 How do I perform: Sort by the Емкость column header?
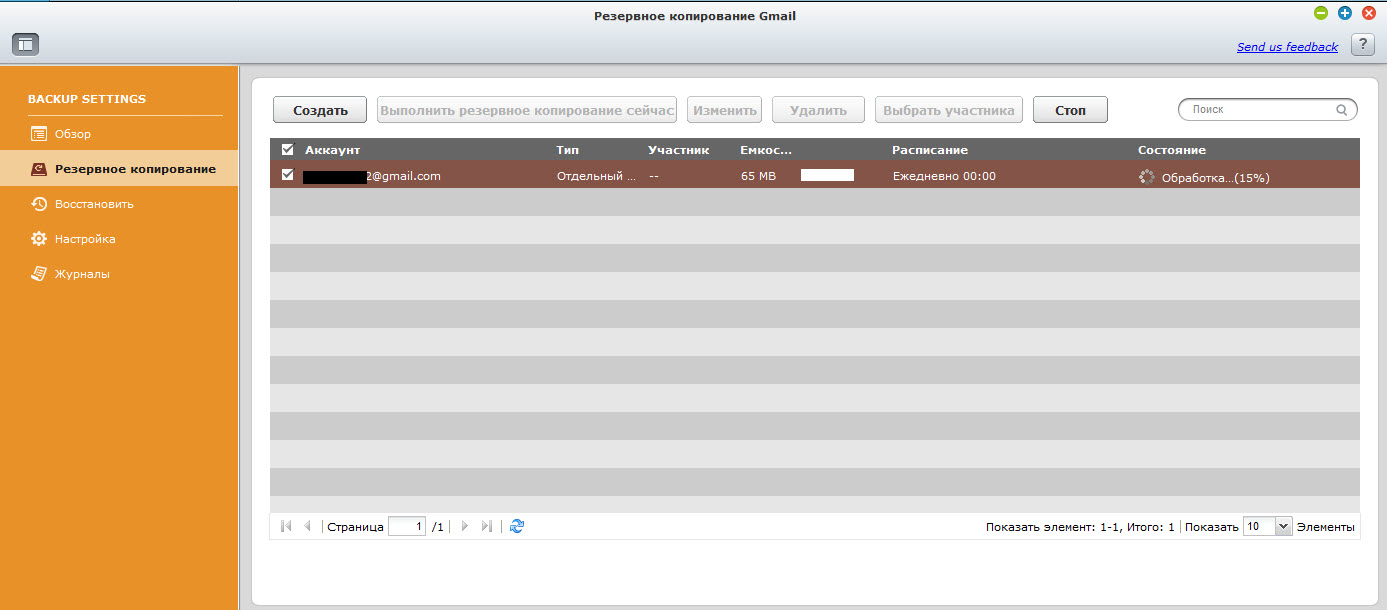766,150
